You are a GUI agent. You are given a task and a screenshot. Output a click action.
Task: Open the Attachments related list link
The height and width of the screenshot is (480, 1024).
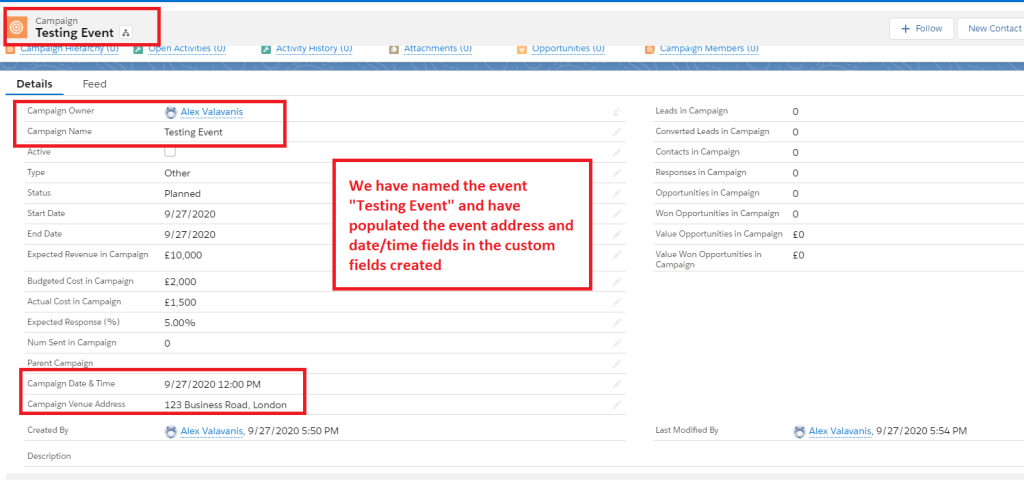438,48
